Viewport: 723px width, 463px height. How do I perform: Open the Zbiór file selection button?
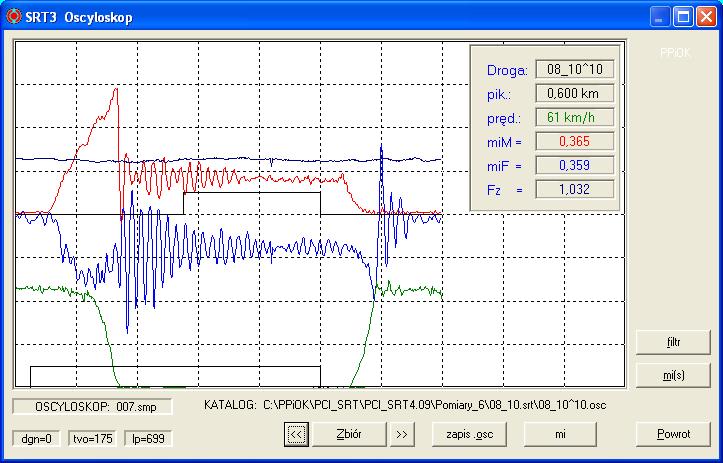click(x=349, y=434)
